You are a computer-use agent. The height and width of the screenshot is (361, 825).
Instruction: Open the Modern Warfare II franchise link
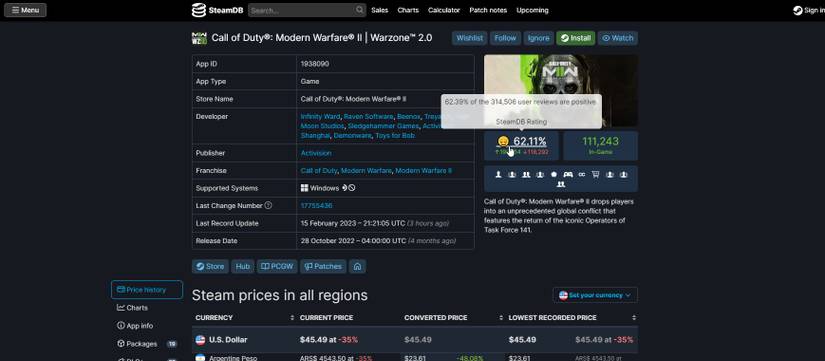pos(423,171)
